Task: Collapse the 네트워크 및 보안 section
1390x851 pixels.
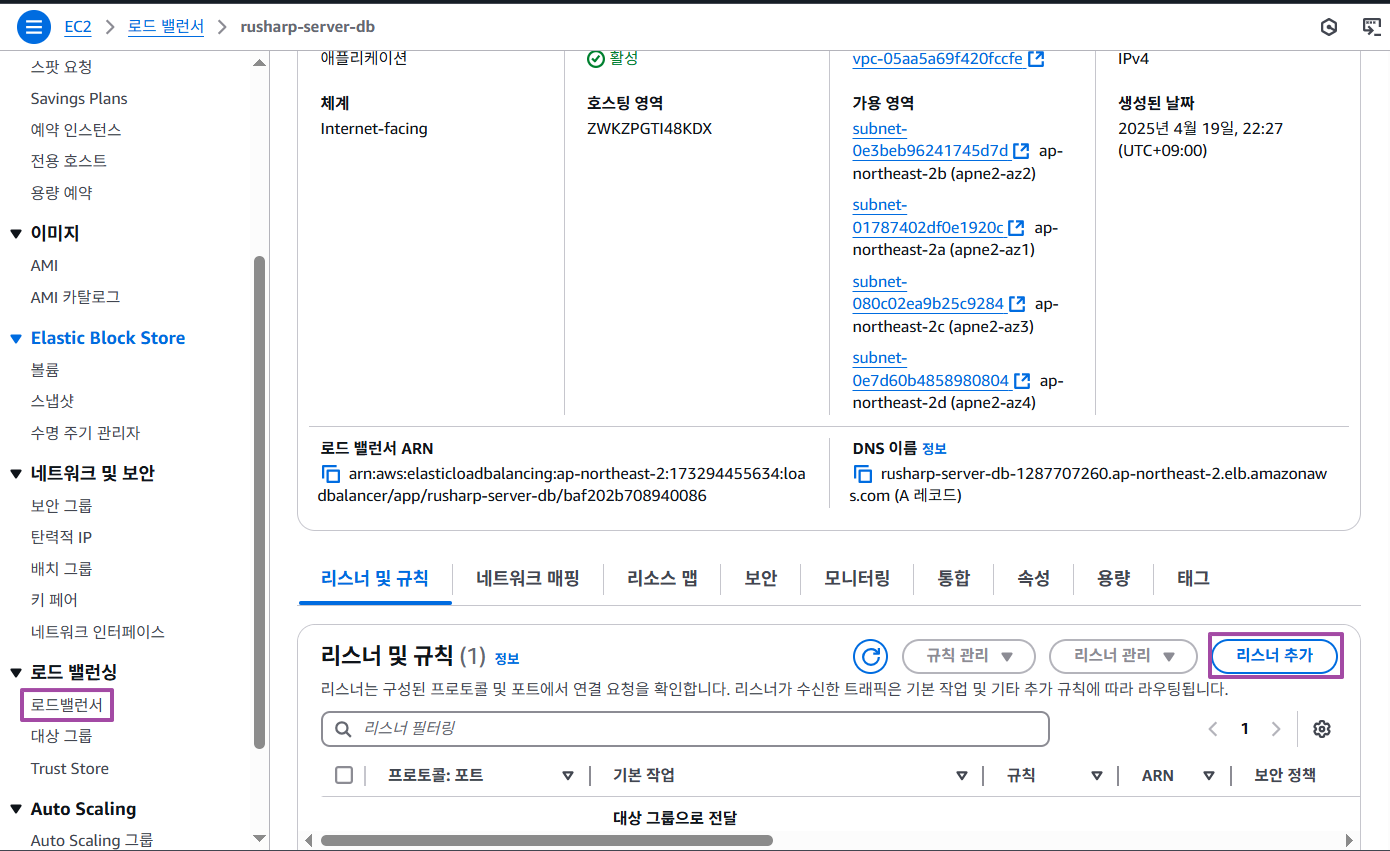Action: click(16, 474)
